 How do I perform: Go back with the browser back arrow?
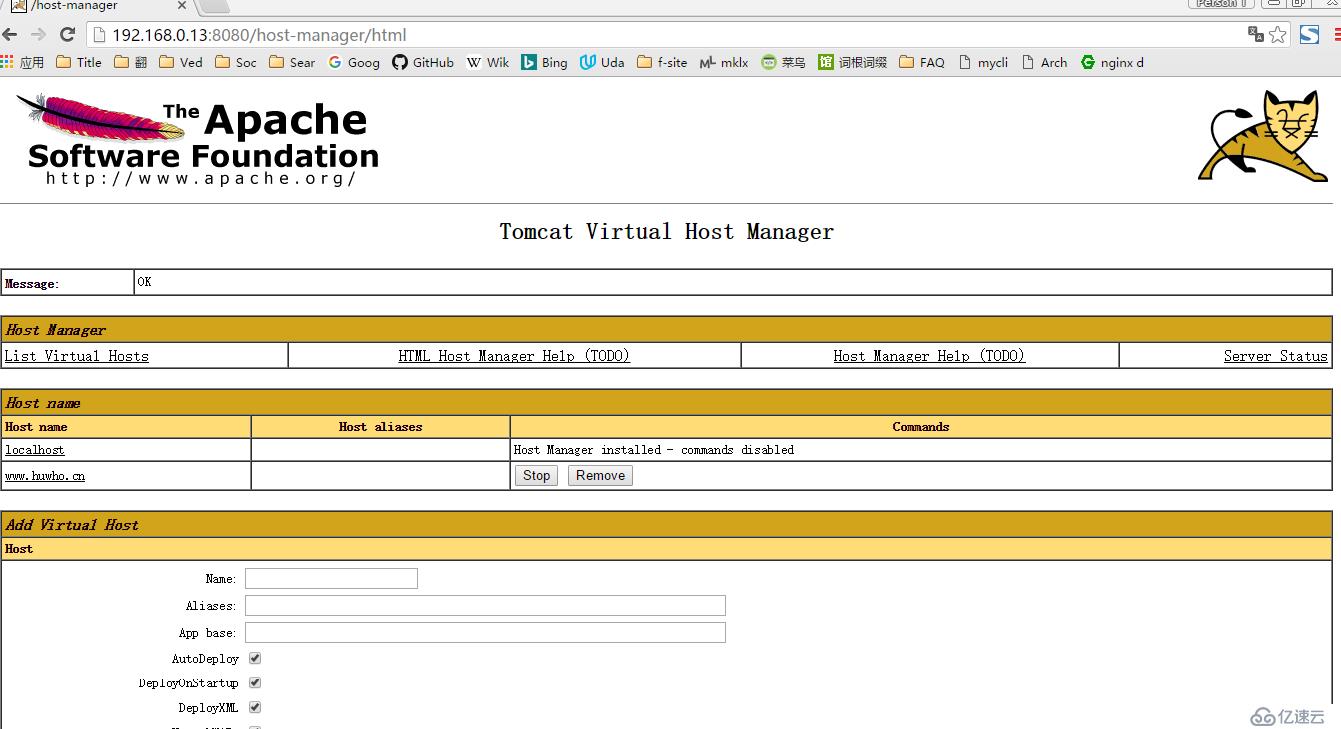(x=10, y=35)
